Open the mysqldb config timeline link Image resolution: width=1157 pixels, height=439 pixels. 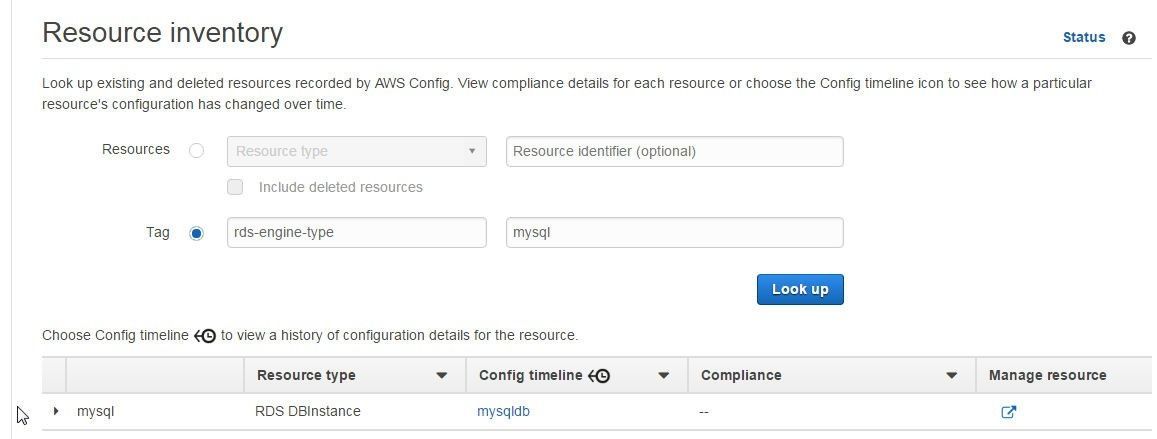tap(503, 412)
